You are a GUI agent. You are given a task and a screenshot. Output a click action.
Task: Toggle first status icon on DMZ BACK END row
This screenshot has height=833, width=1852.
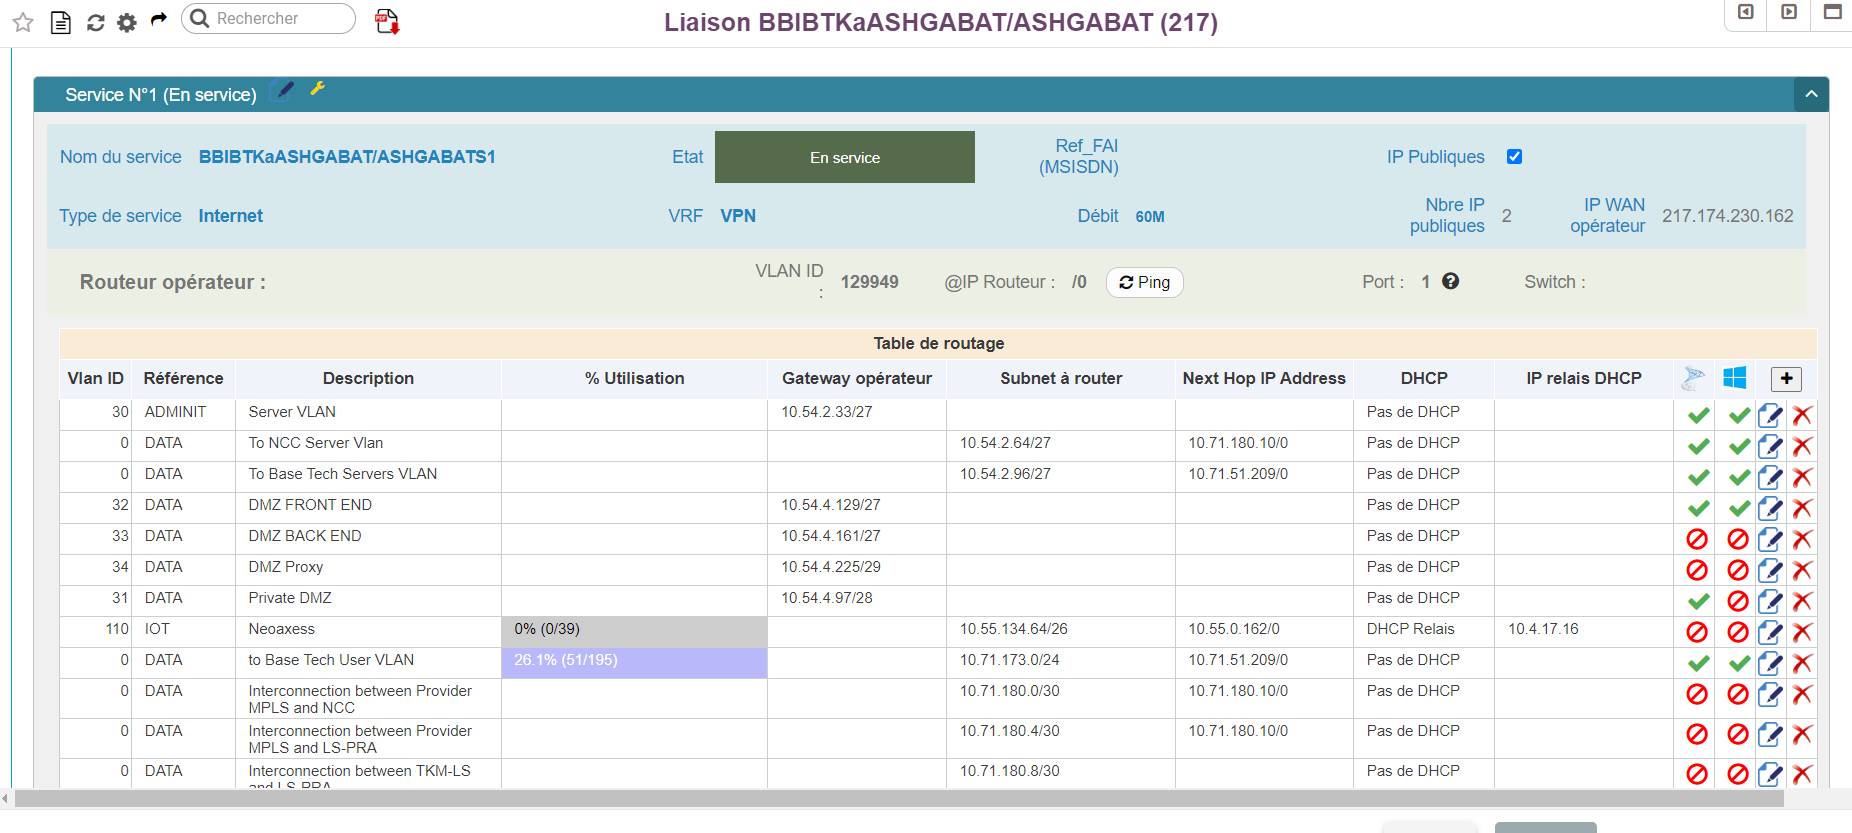click(x=1697, y=539)
